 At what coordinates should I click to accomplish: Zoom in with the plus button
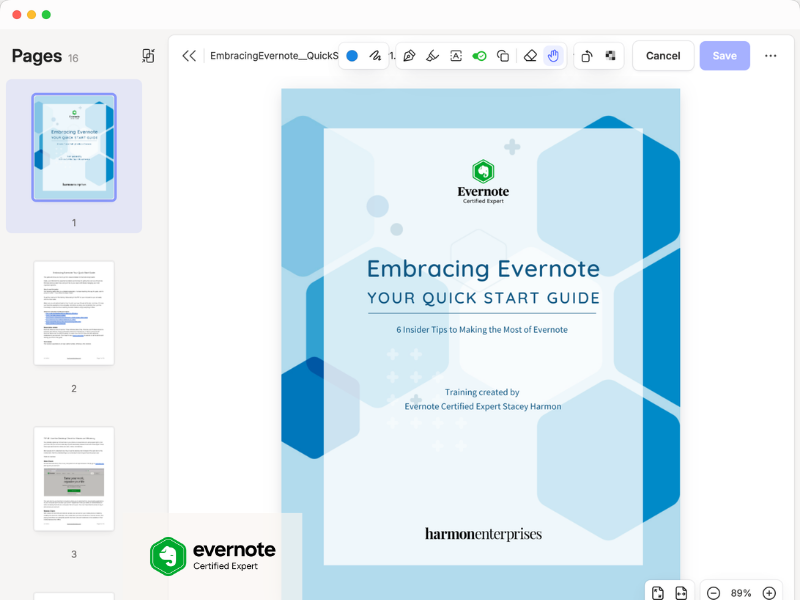(x=769, y=593)
